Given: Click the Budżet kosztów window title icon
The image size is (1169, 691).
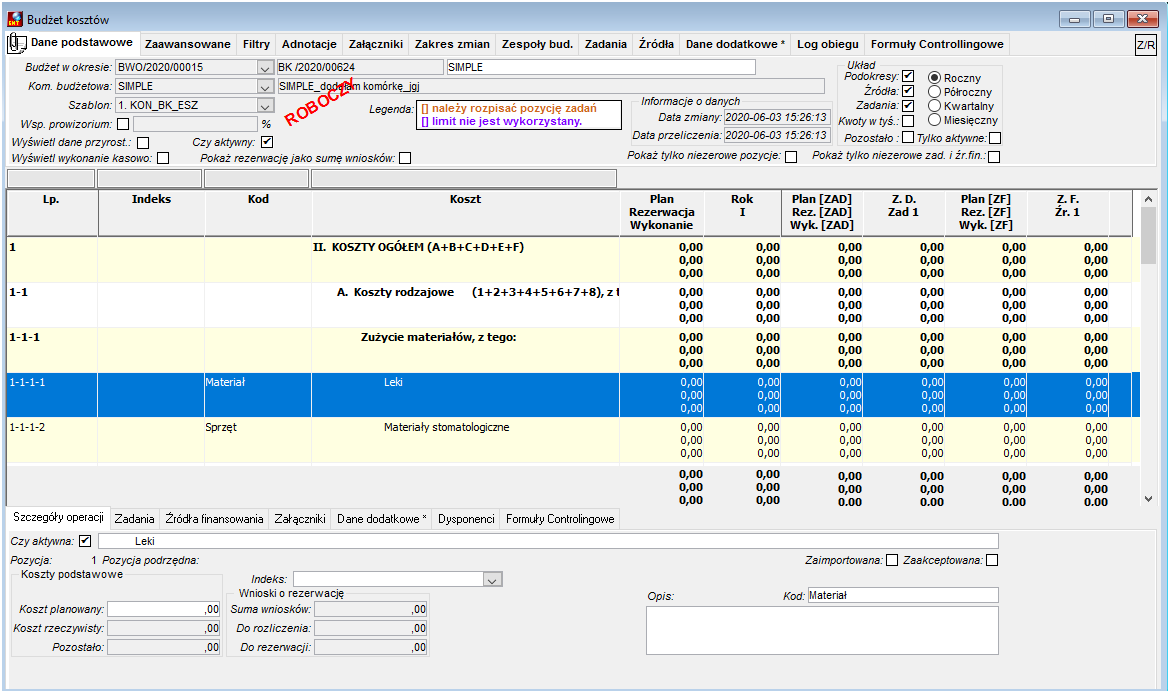Looking at the screenshot, I should click(15, 19).
